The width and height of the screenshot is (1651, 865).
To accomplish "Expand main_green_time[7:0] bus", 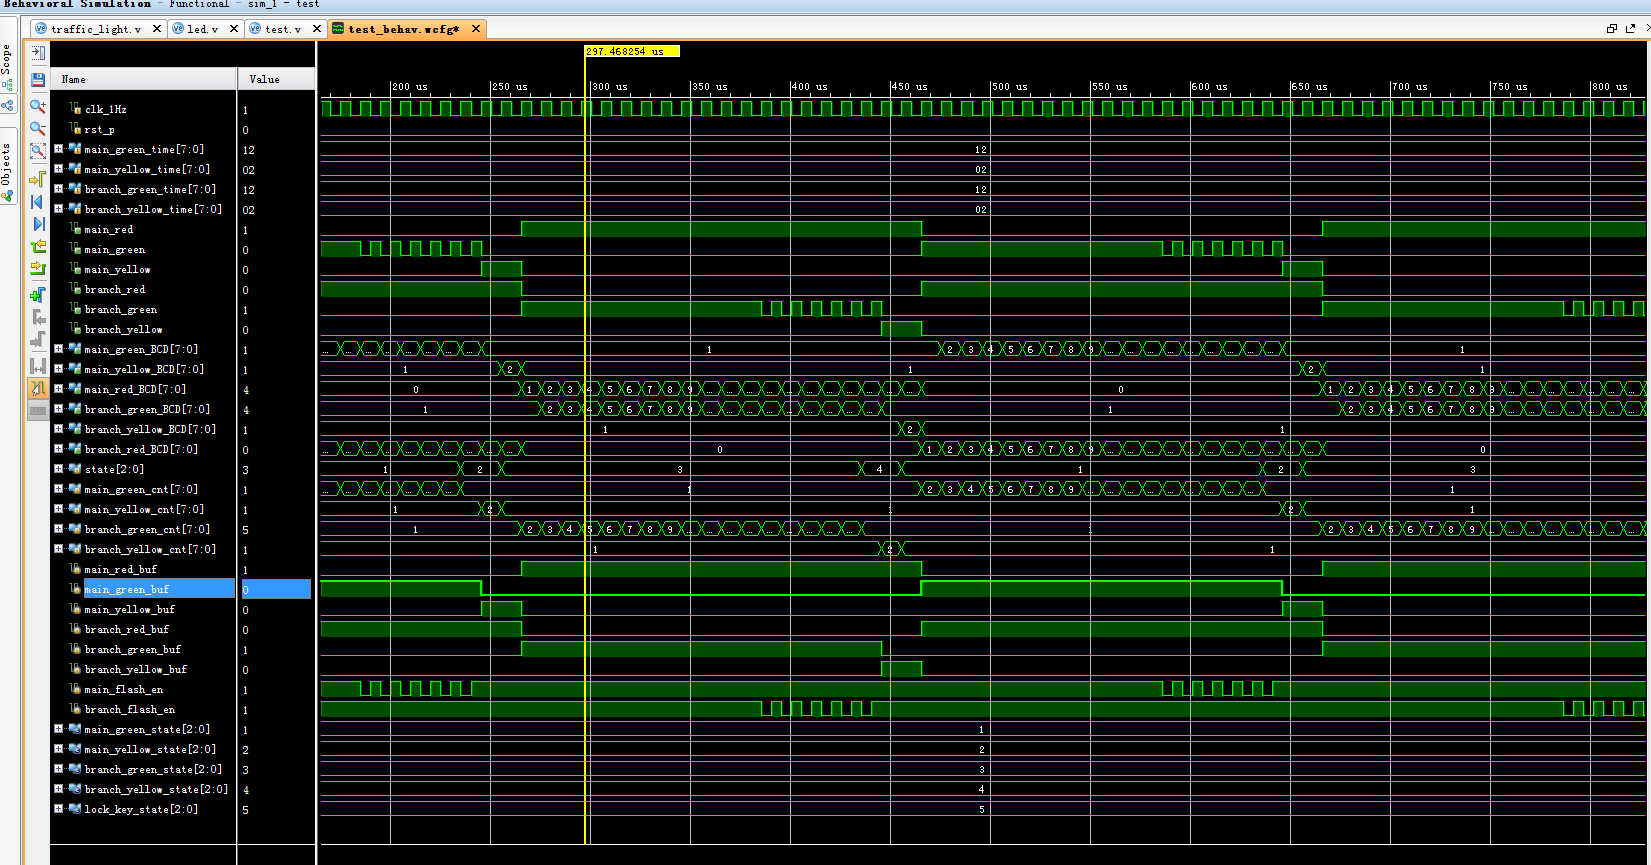I will (59, 149).
